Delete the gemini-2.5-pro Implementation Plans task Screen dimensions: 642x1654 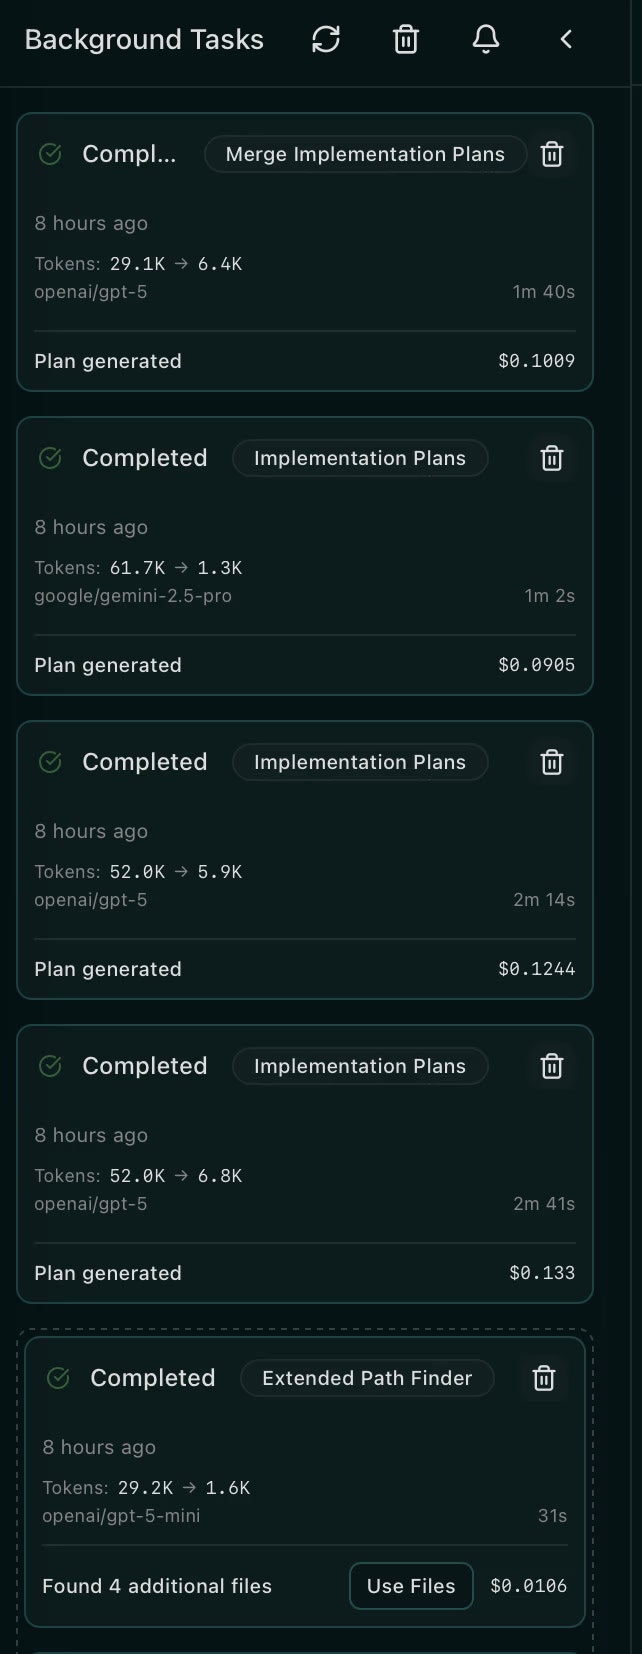tap(552, 458)
